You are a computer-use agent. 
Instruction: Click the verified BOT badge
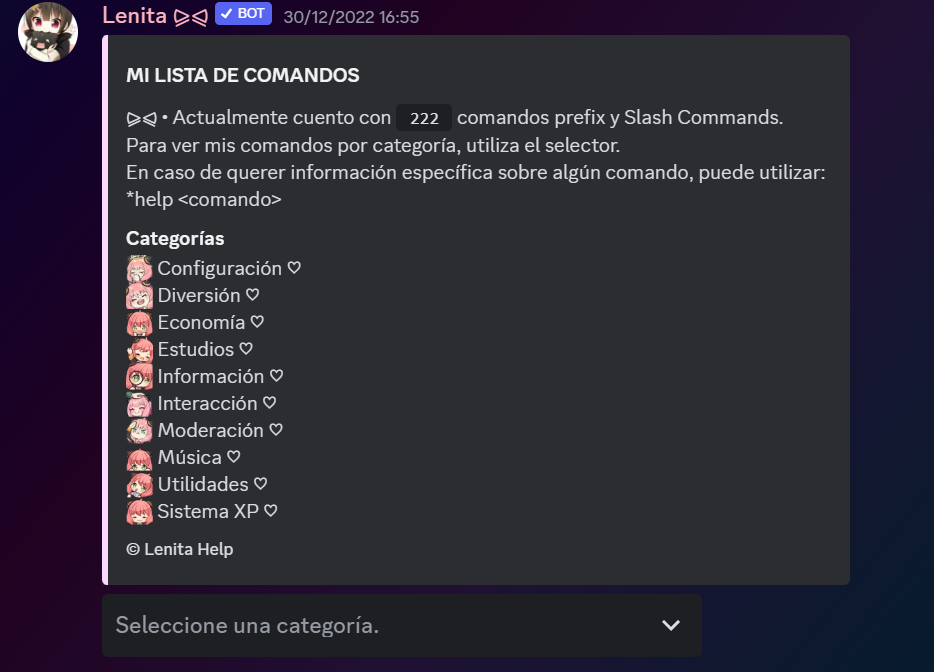point(243,15)
